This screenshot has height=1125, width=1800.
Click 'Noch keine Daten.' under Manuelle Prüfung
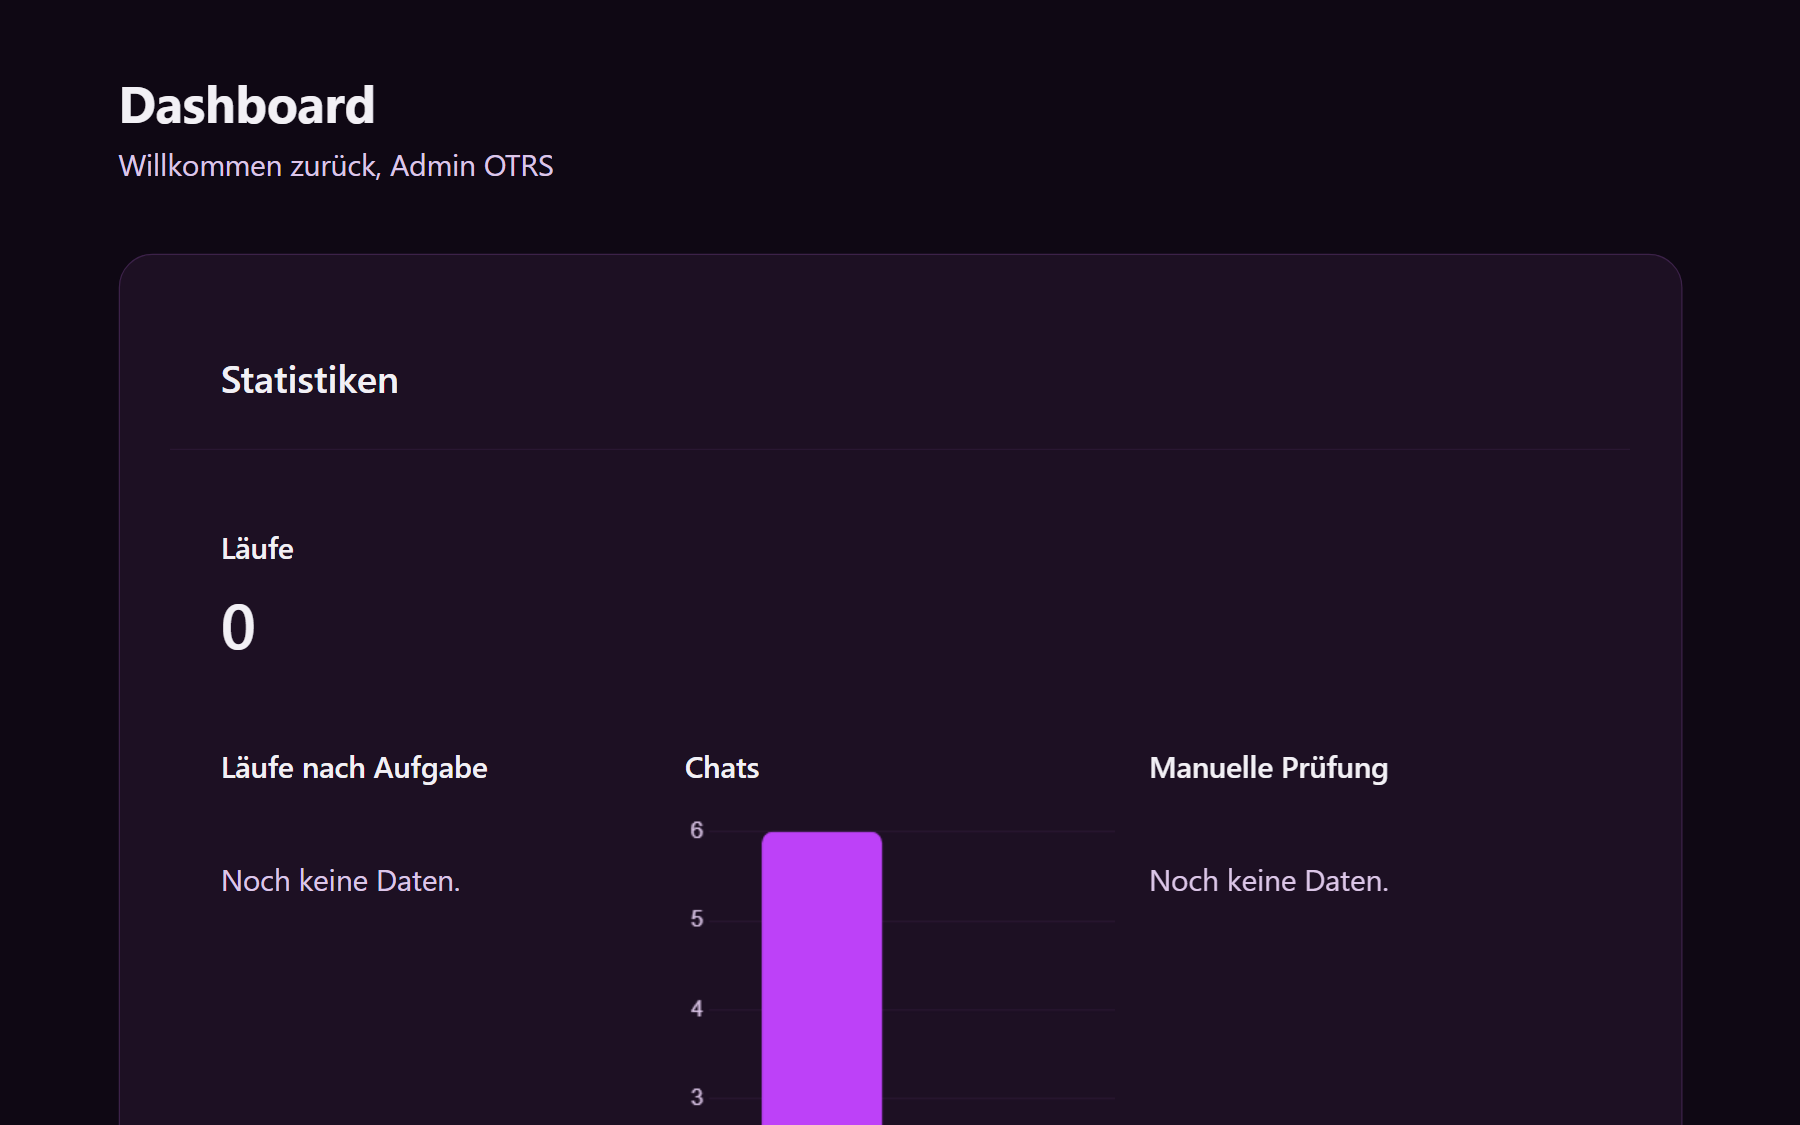click(x=1269, y=881)
